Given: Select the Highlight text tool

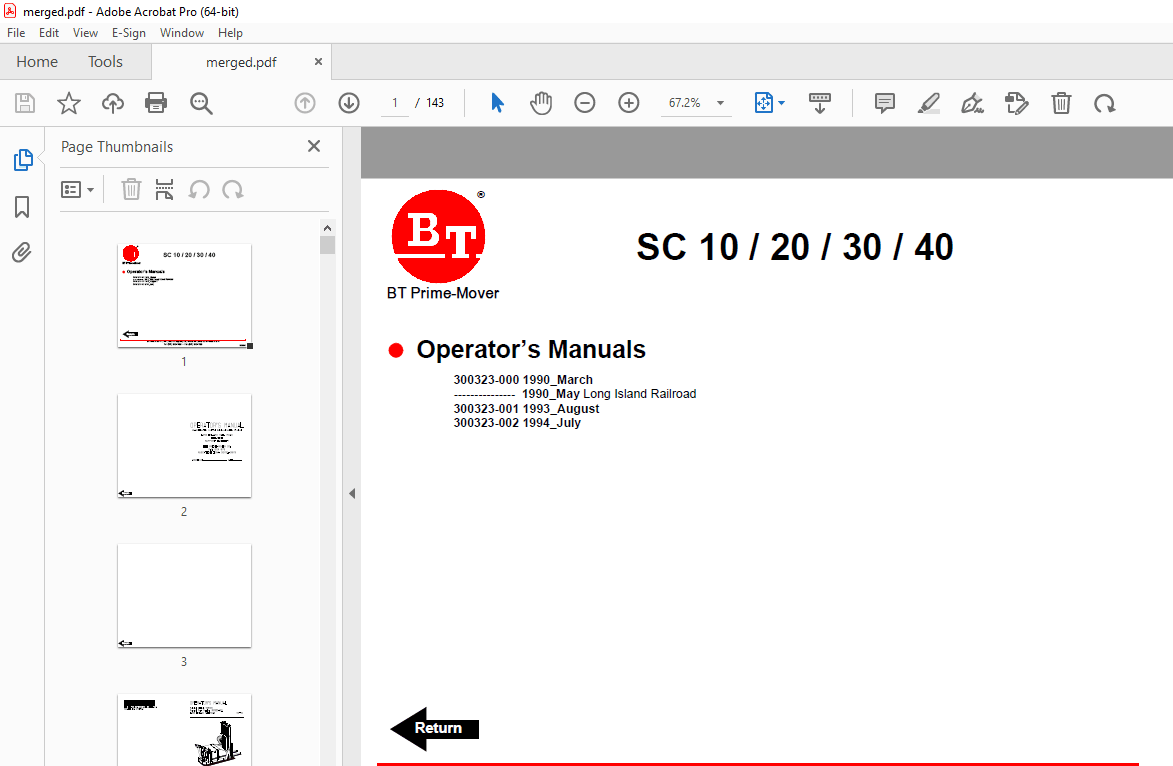Looking at the screenshot, I should click(x=928, y=102).
